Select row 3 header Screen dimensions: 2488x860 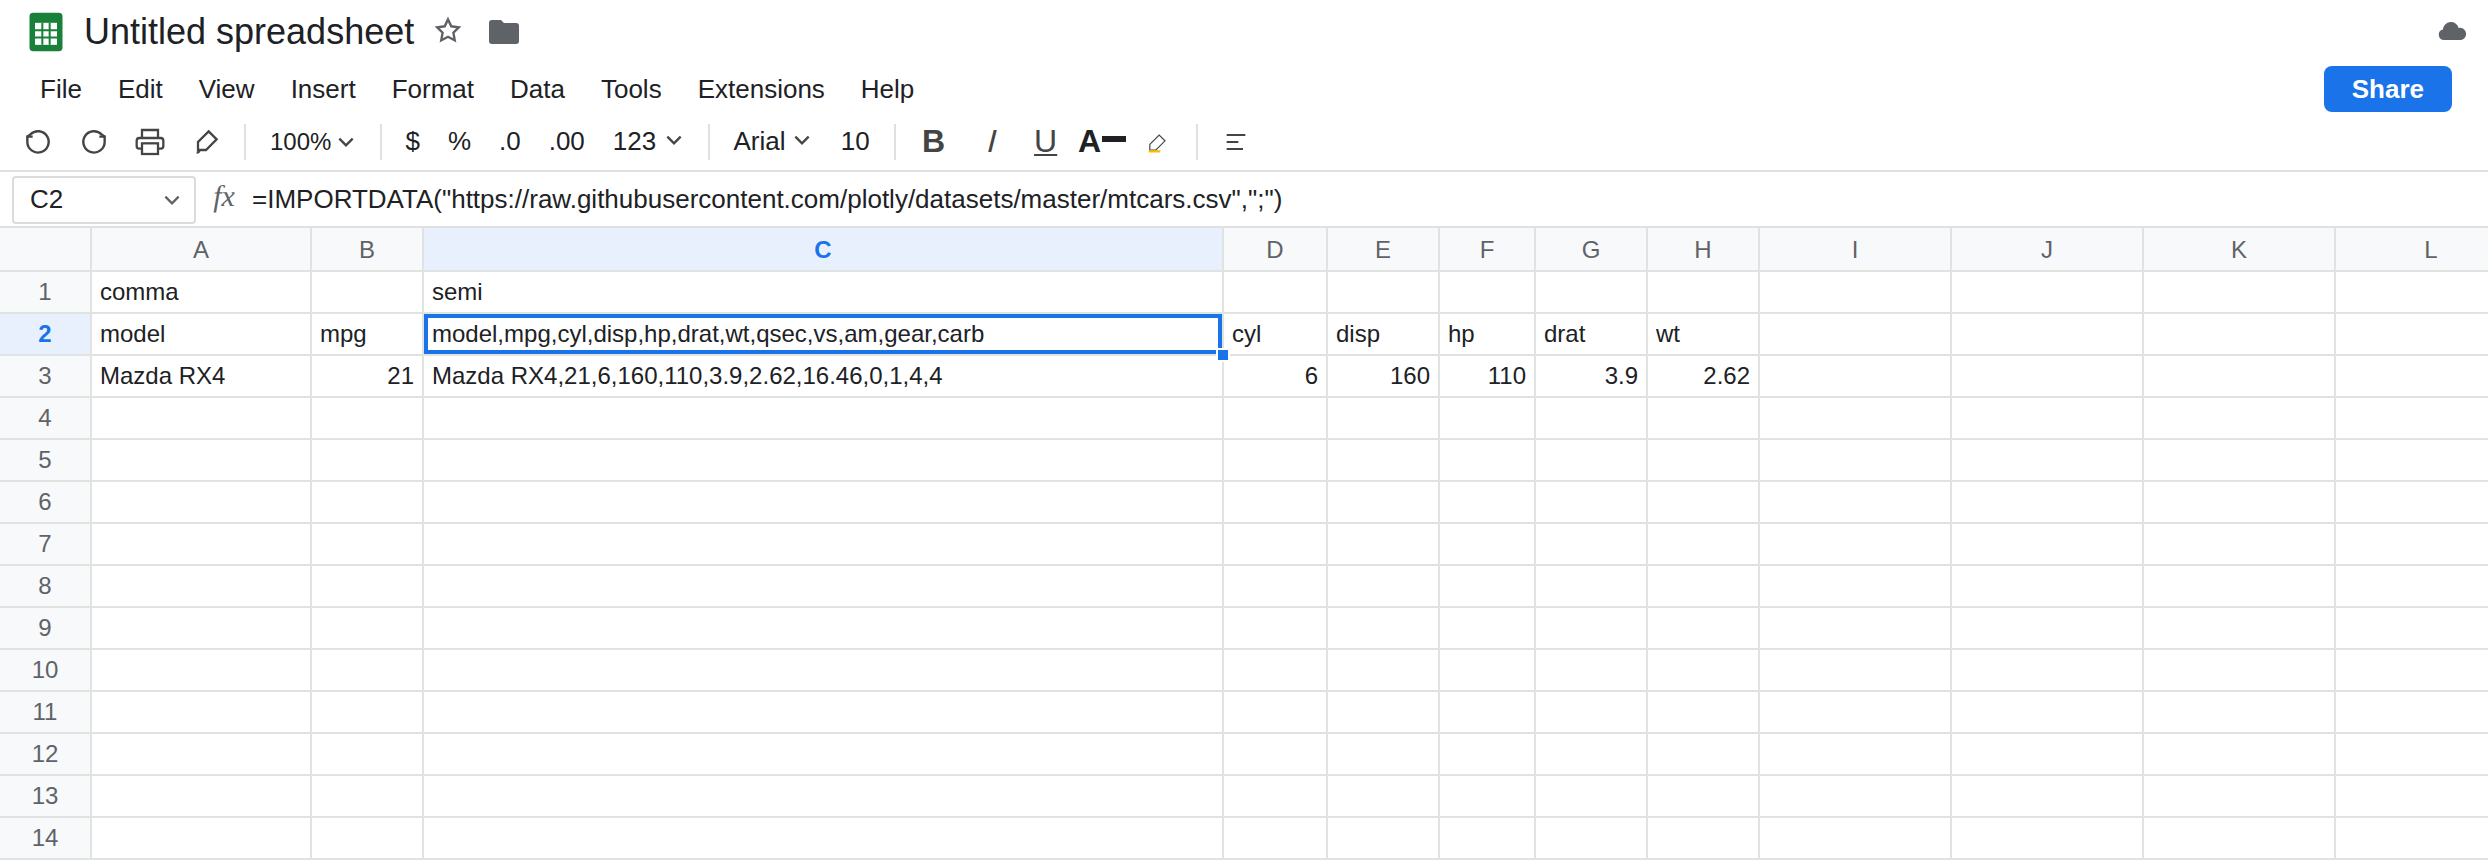pyautogui.click(x=45, y=376)
